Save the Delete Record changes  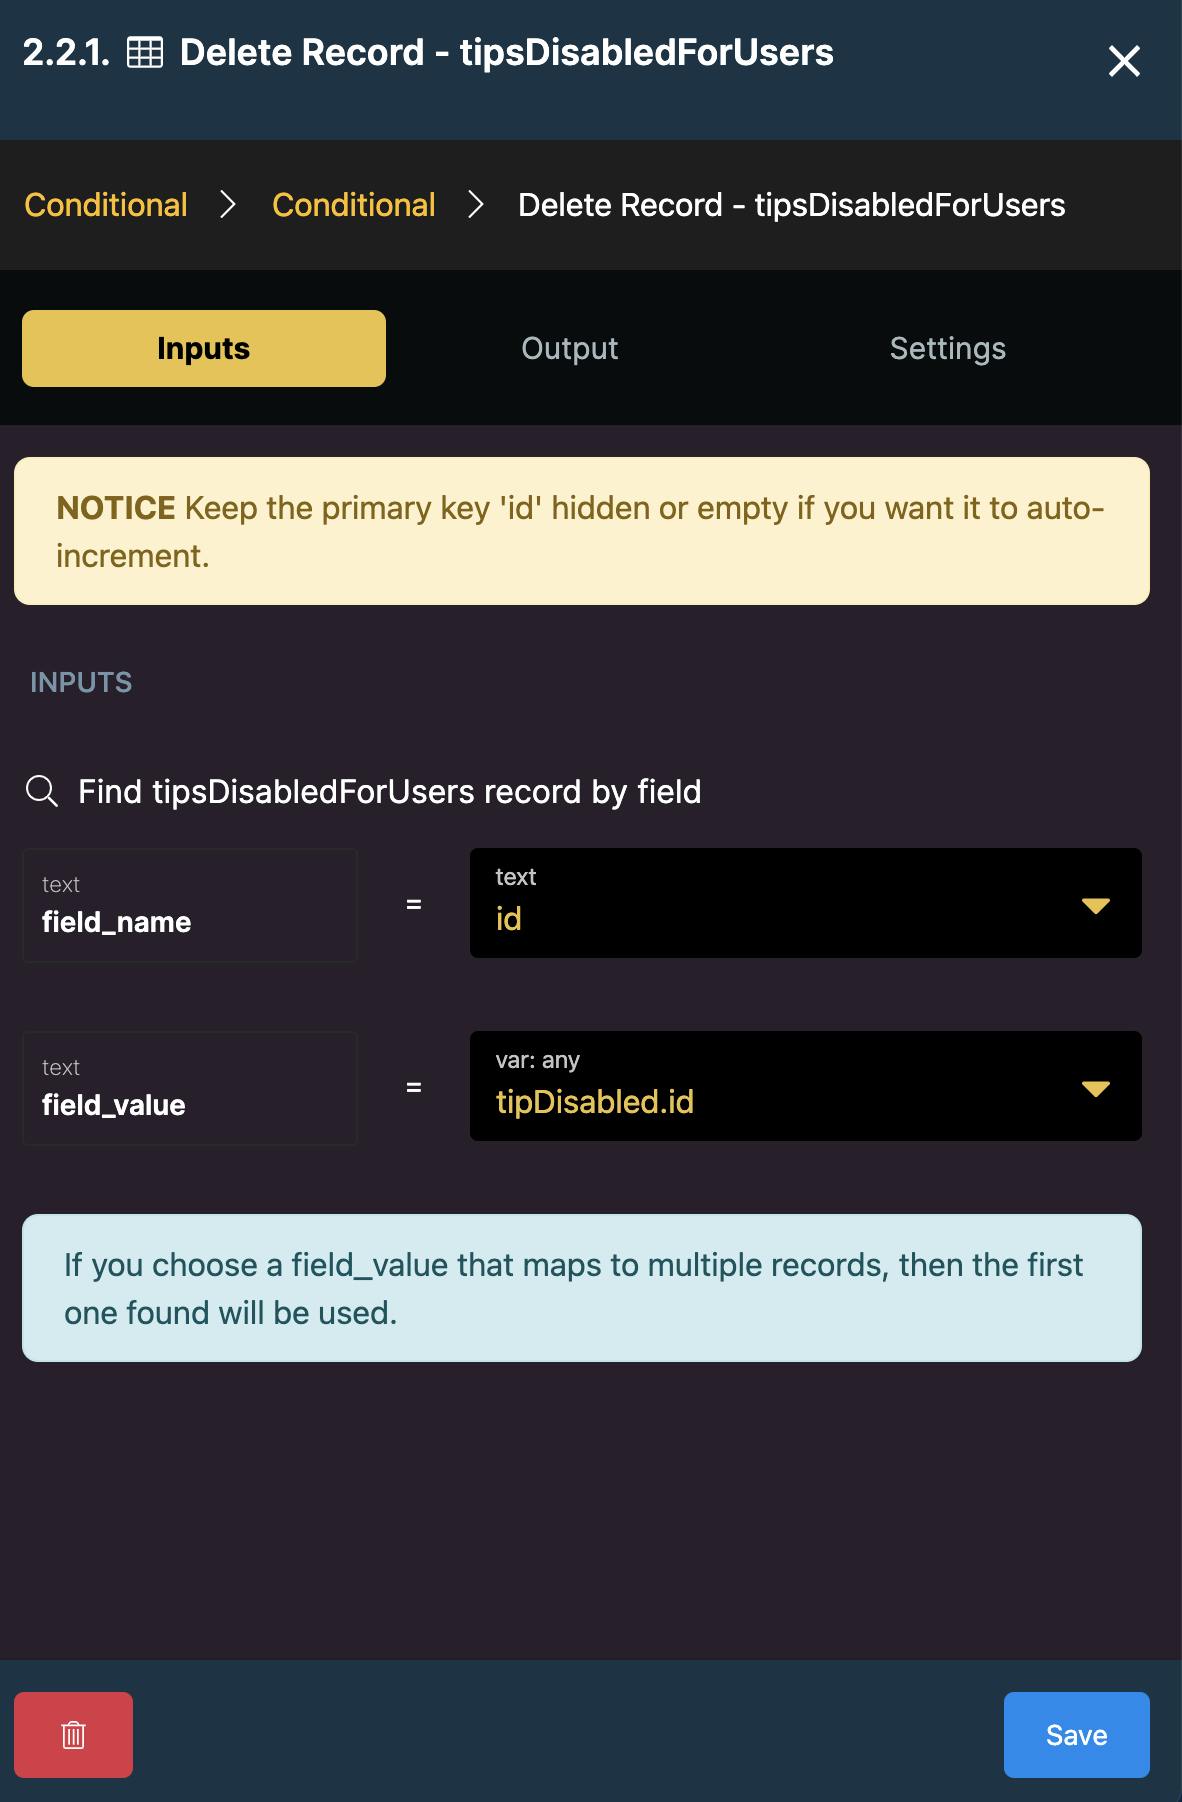click(1076, 1734)
